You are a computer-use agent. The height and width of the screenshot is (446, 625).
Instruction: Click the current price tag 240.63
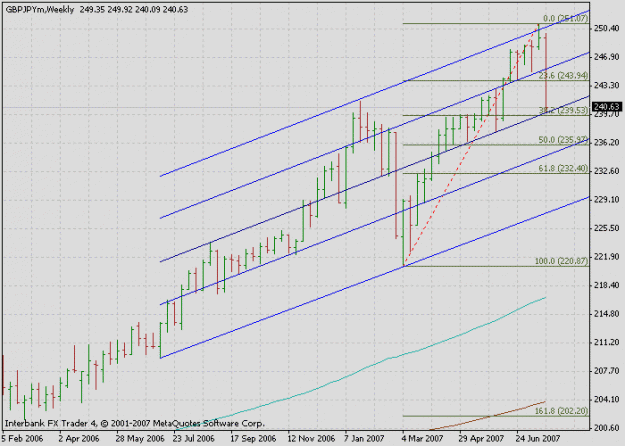[607, 107]
